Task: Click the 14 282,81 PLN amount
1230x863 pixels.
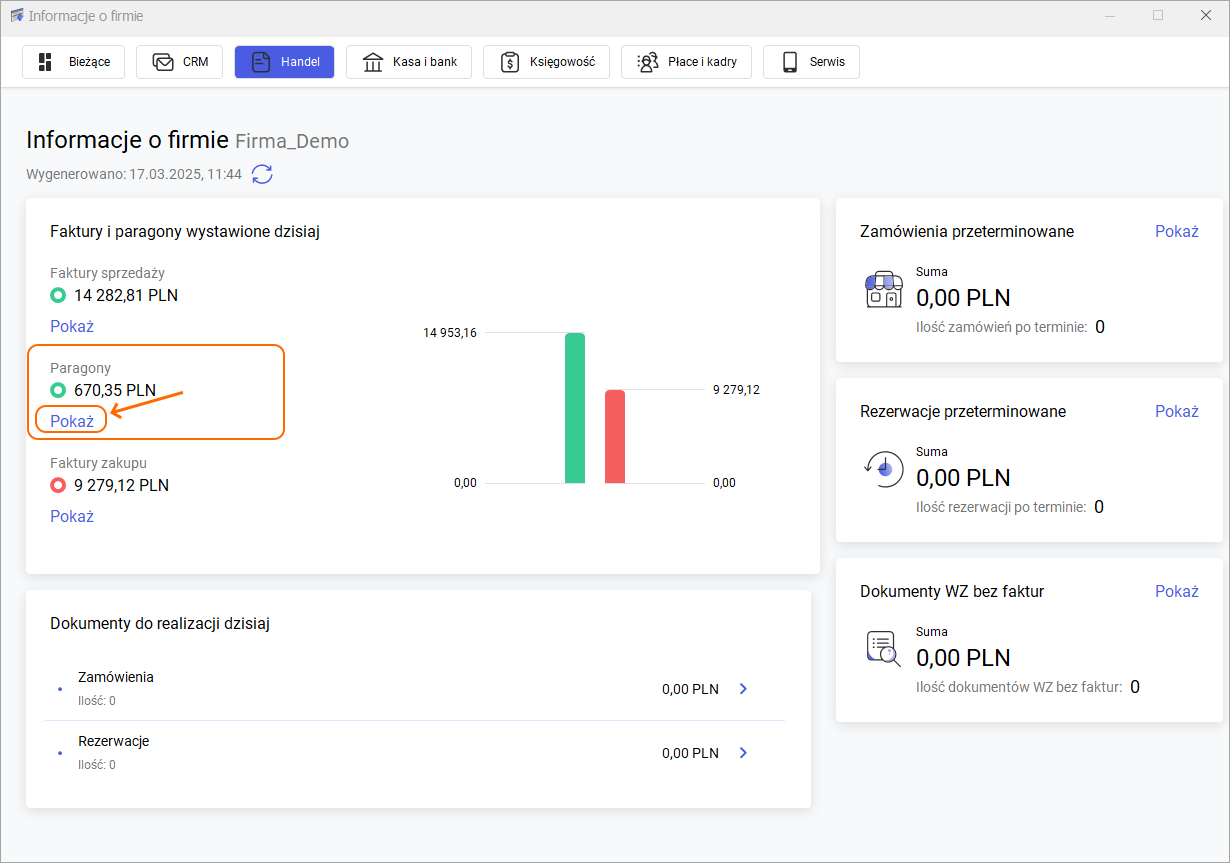Action: click(126, 295)
